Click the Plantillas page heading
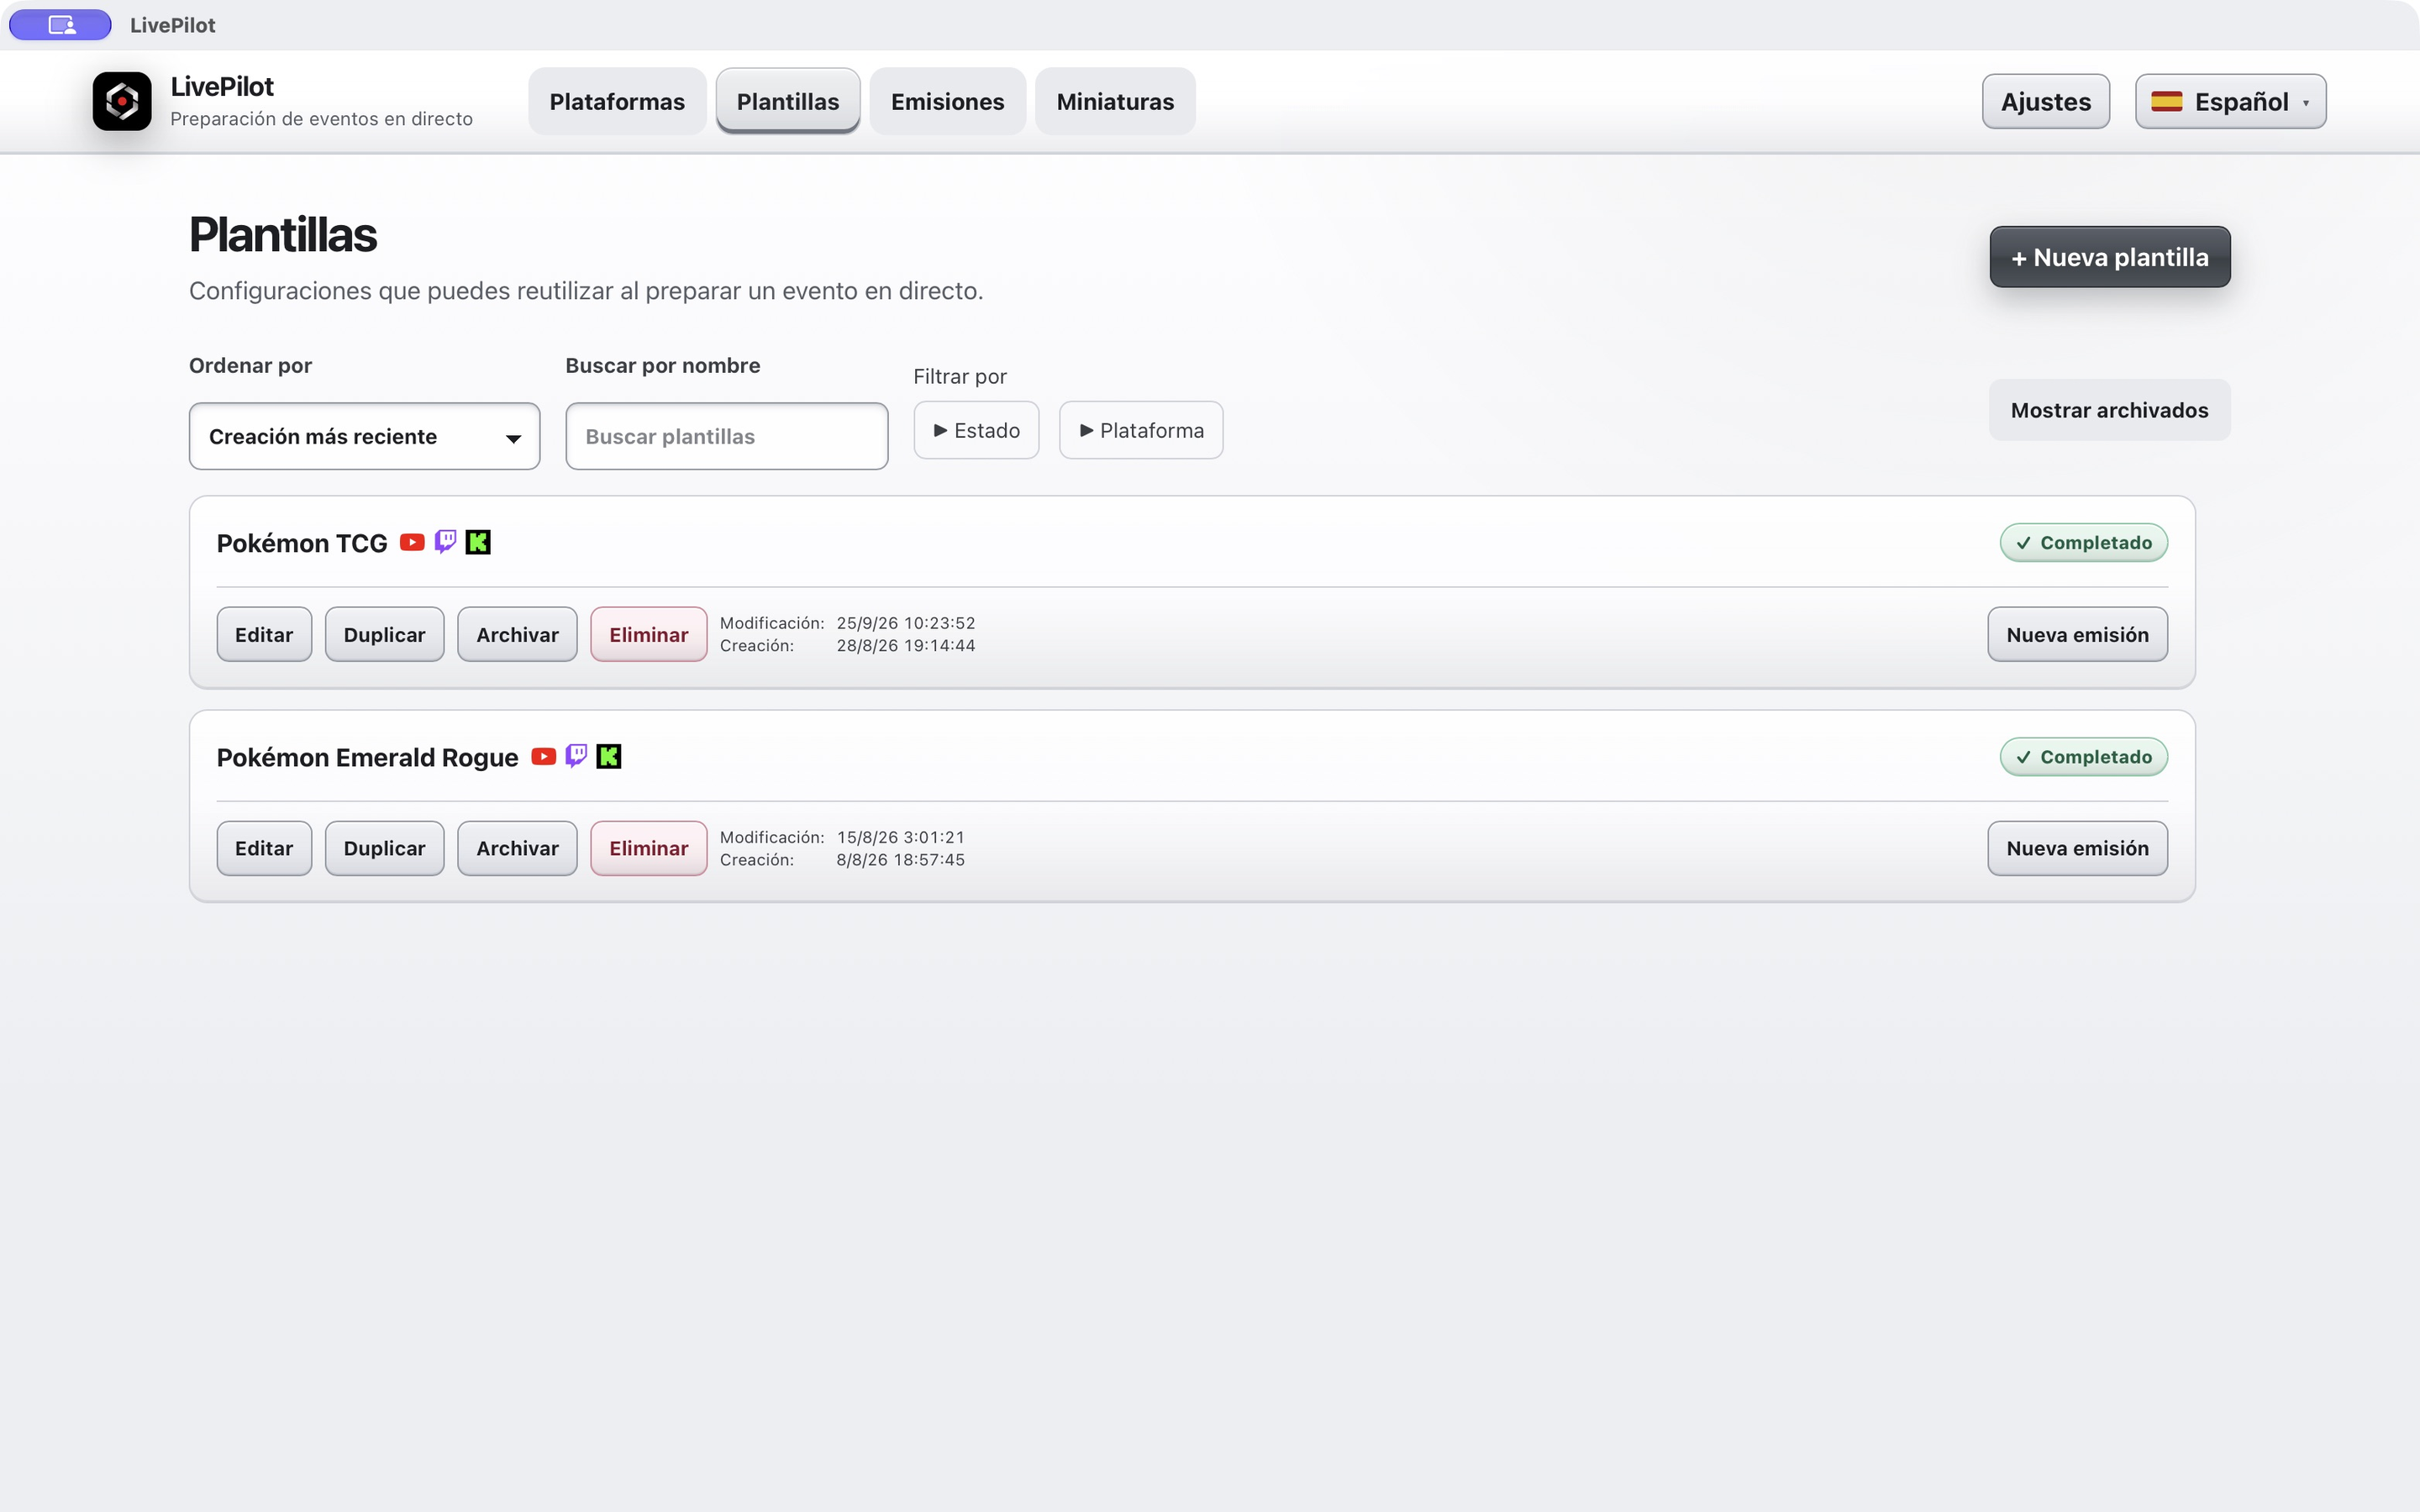The width and height of the screenshot is (2420, 1512). click(283, 235)
